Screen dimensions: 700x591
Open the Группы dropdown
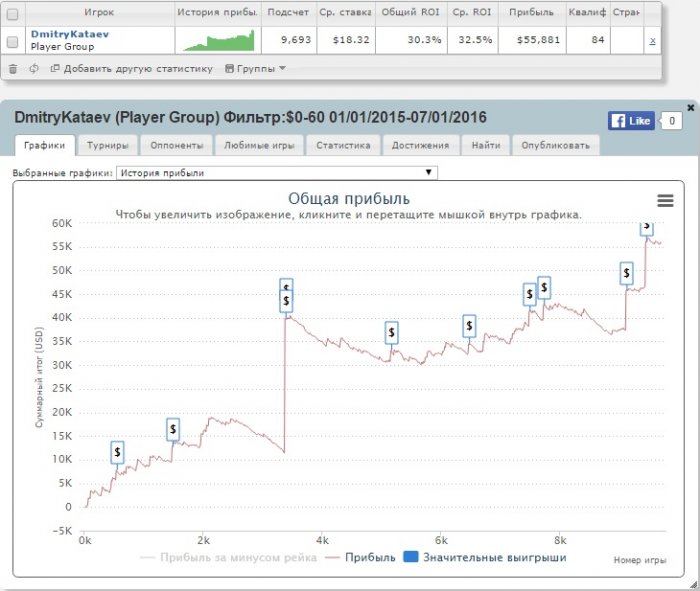click(x=255, y=69)
